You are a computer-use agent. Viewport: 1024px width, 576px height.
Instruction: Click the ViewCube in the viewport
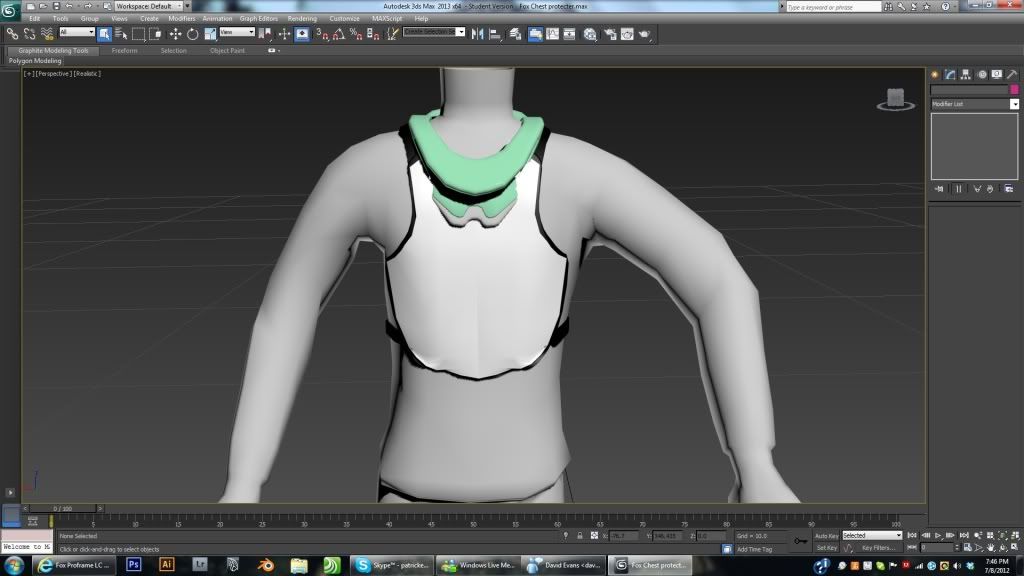(x=895, y=99)
